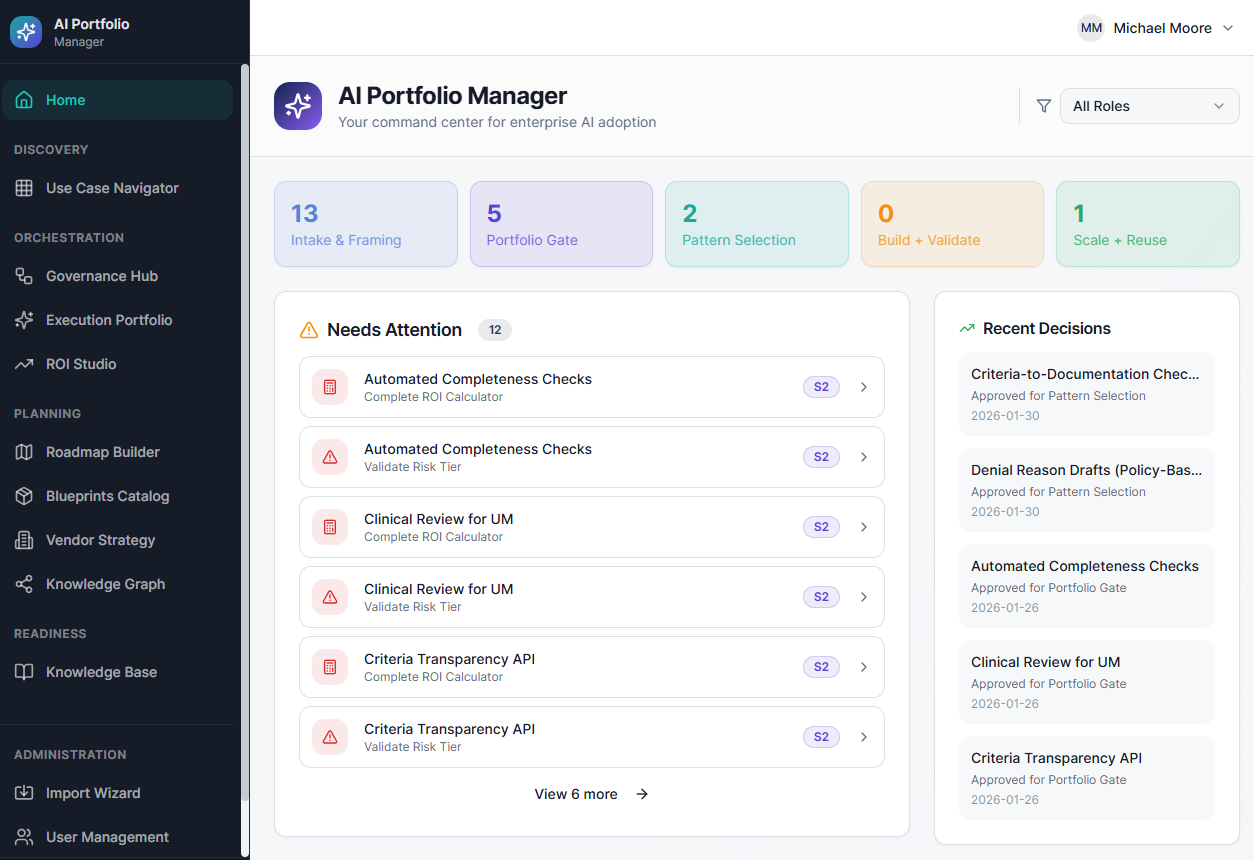Click the green trend icon beside Recent Decisions
Screen dimensions: 1254x860
[966, 327]
